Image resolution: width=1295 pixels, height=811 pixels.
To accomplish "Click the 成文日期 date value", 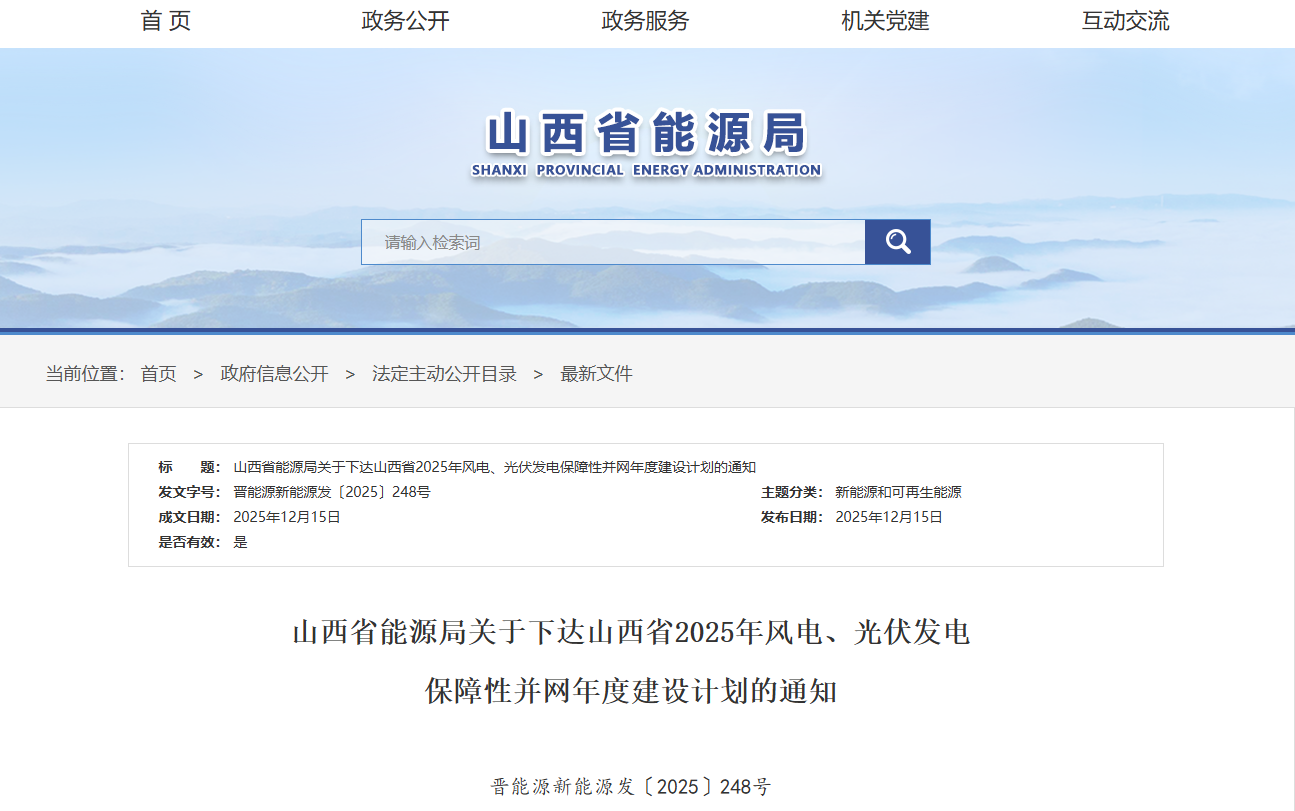I will tap(287, 517).
